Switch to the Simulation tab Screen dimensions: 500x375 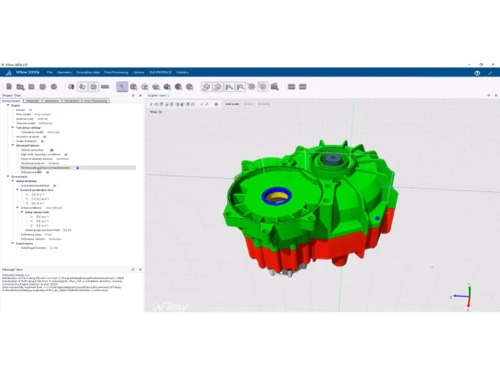tap(72, 101)
